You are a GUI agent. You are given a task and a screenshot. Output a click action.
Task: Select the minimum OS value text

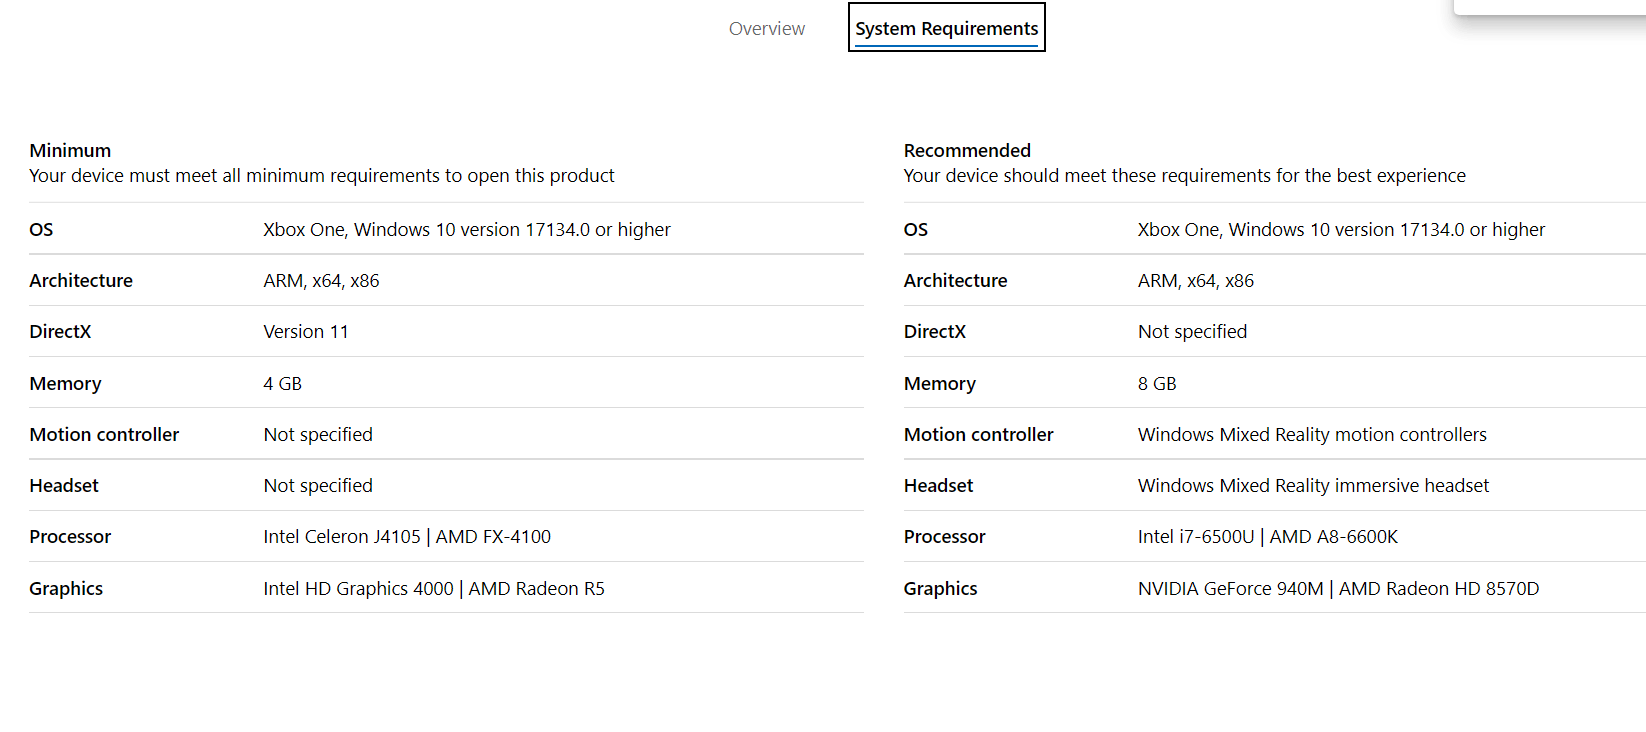point(467,230)
